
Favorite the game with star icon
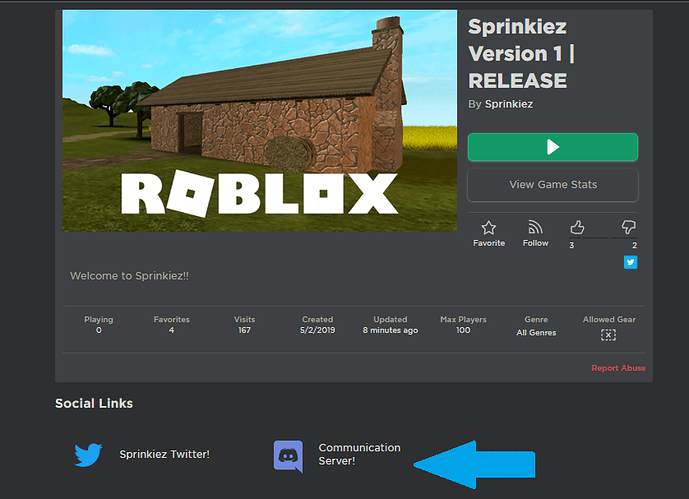(489, 228)
